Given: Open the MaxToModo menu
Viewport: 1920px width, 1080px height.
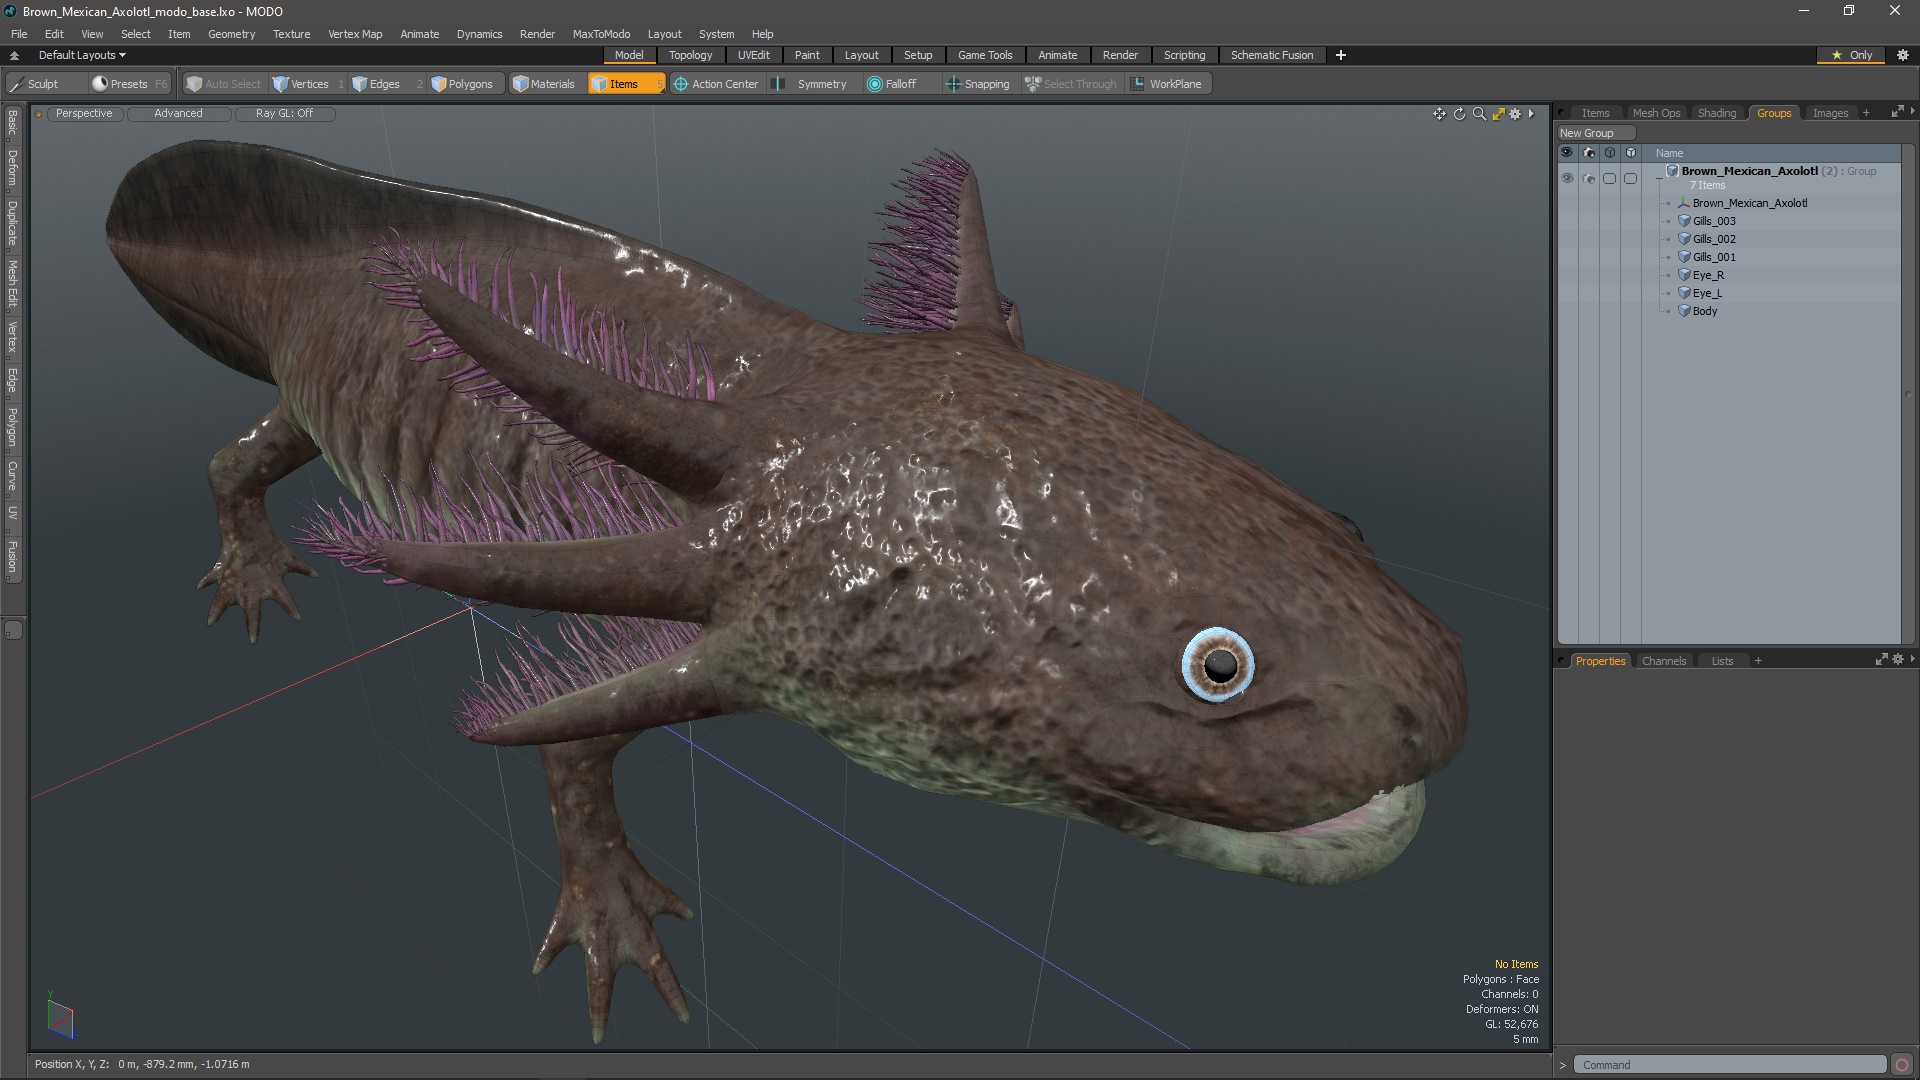Looking at the screenshot, I should click(601, 34).
